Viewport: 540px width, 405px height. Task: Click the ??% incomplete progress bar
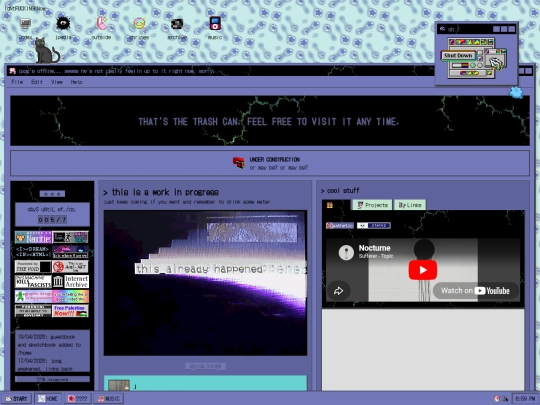tap(52, 379)
